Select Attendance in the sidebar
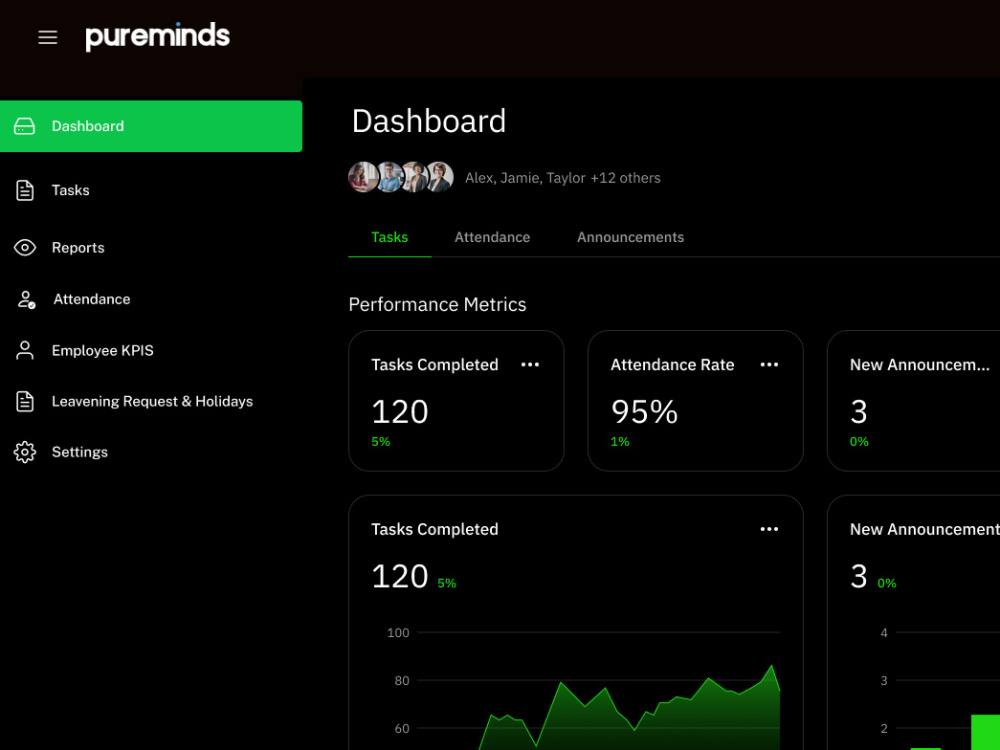The width and height of the screenshot is (1000, 750). click(92, 299)
